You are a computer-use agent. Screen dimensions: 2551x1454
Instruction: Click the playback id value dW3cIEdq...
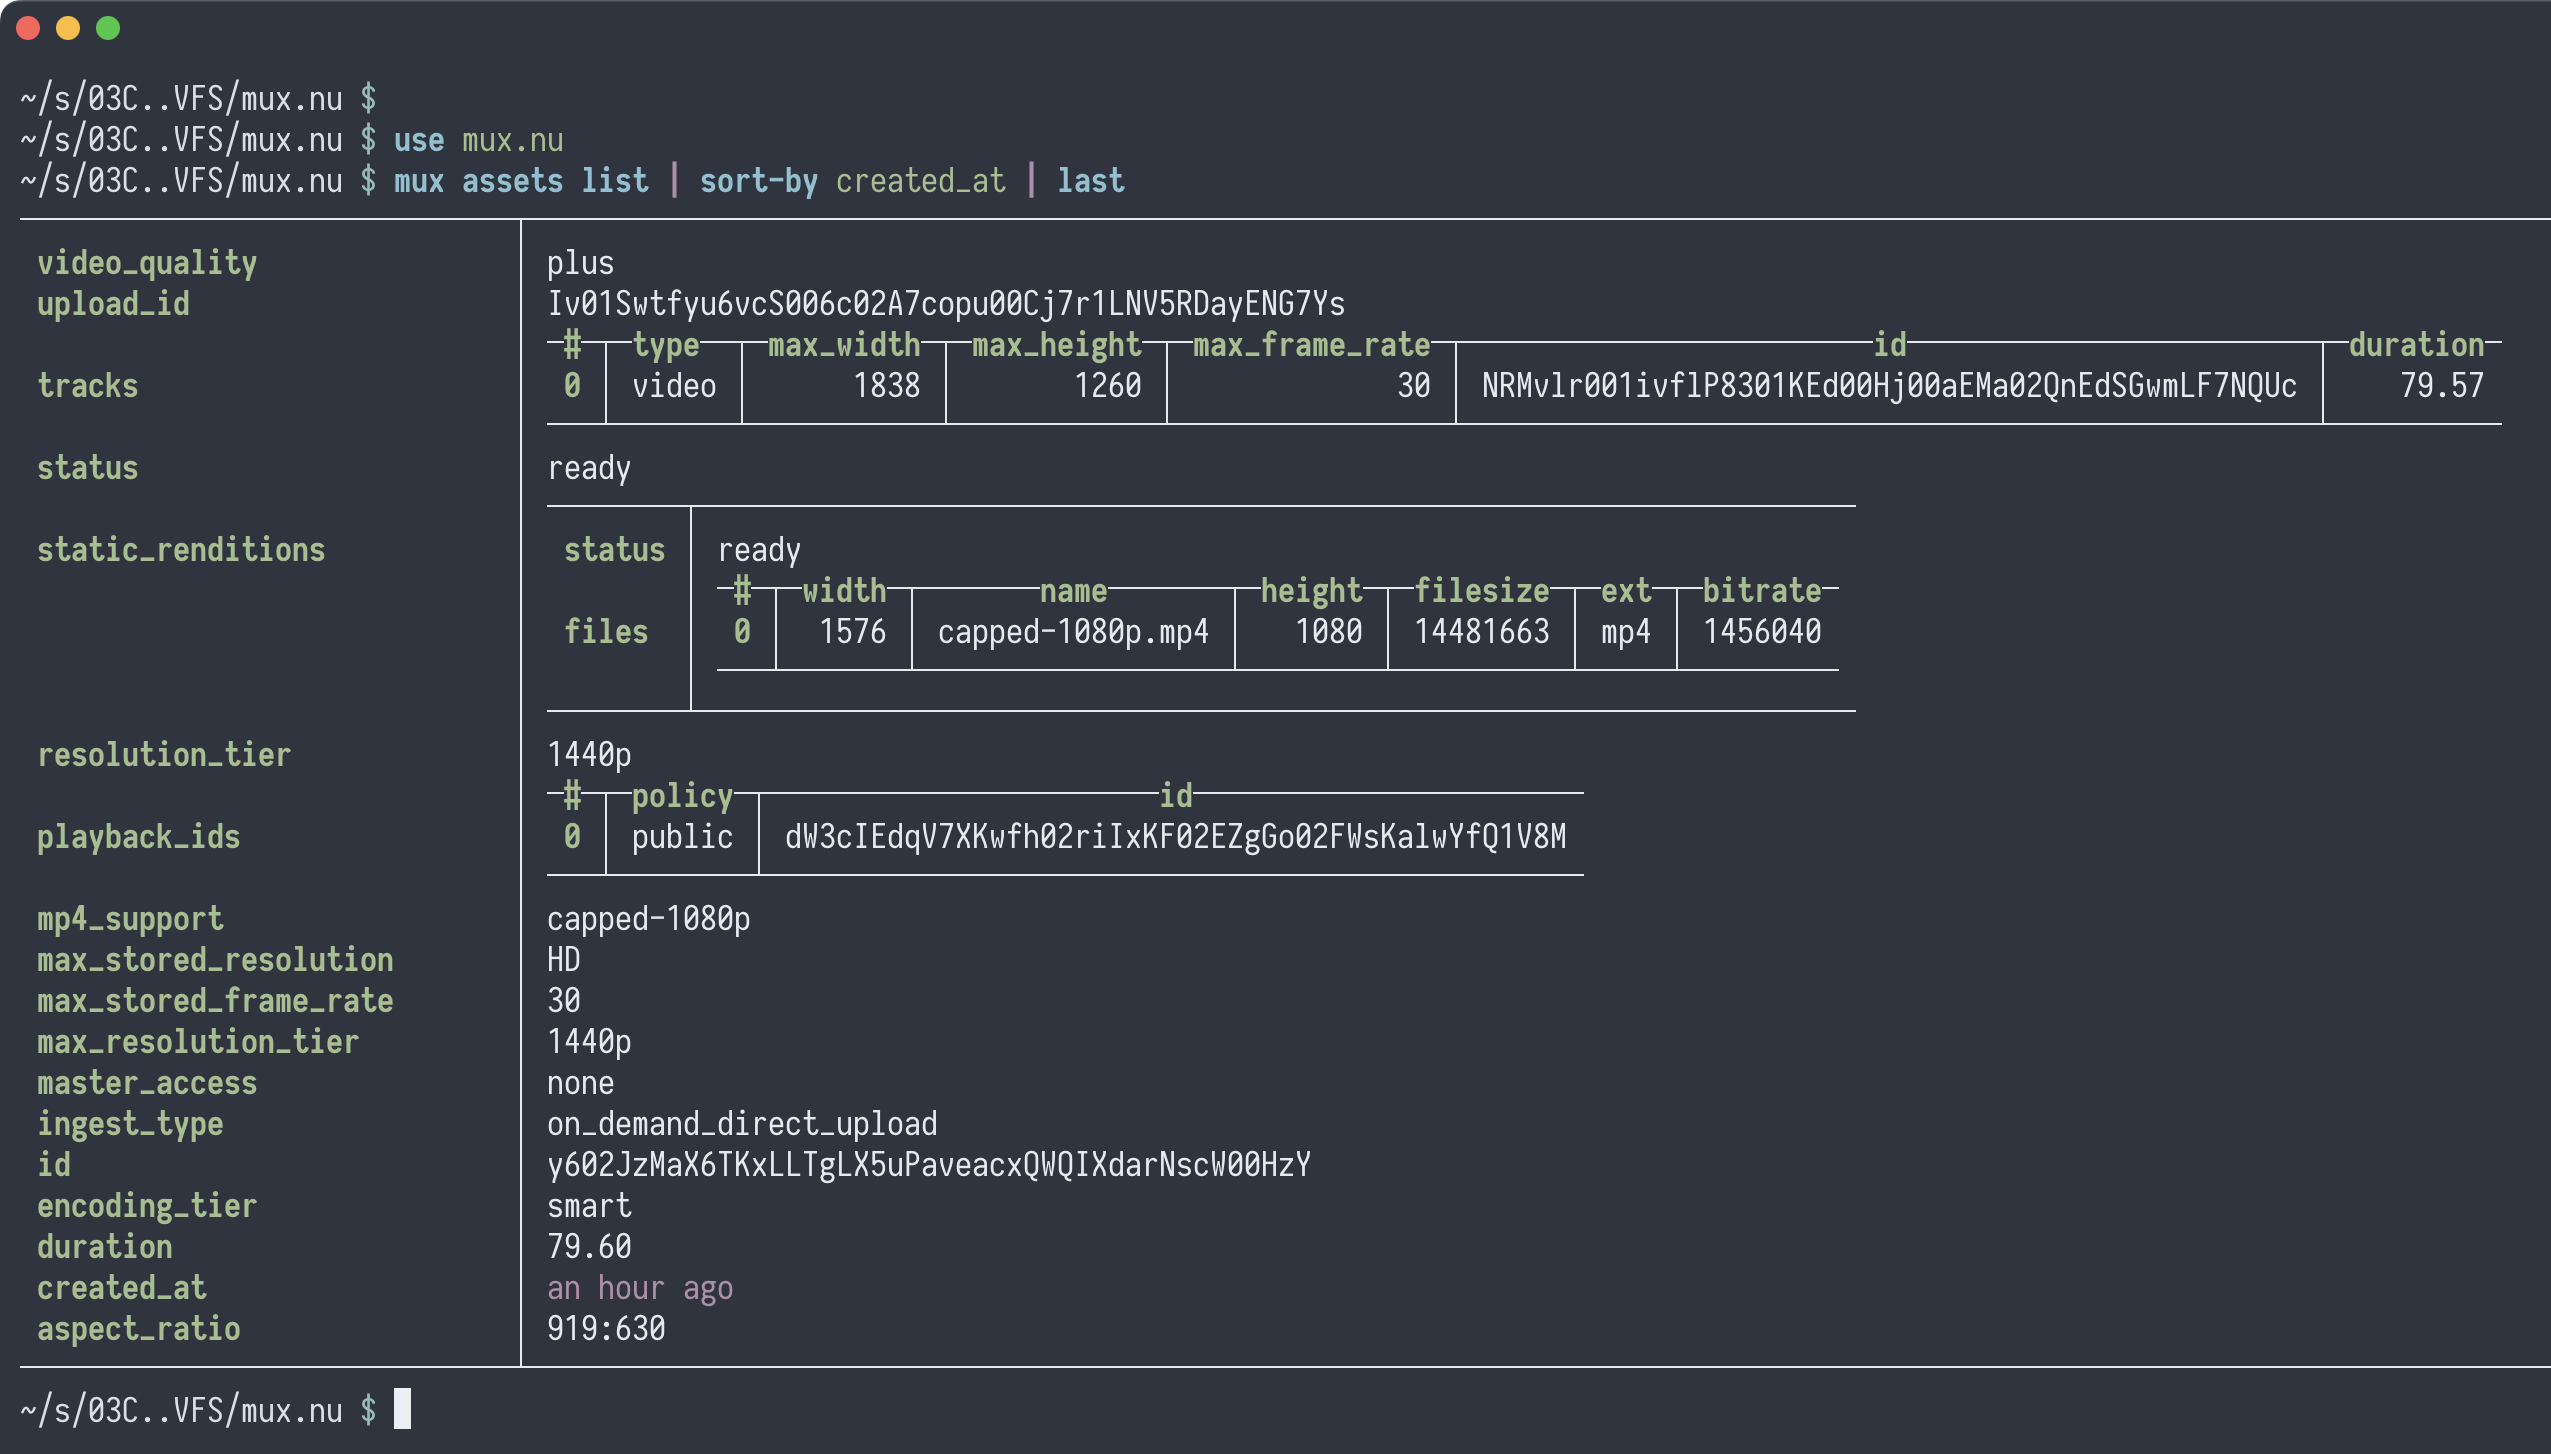1175,837
